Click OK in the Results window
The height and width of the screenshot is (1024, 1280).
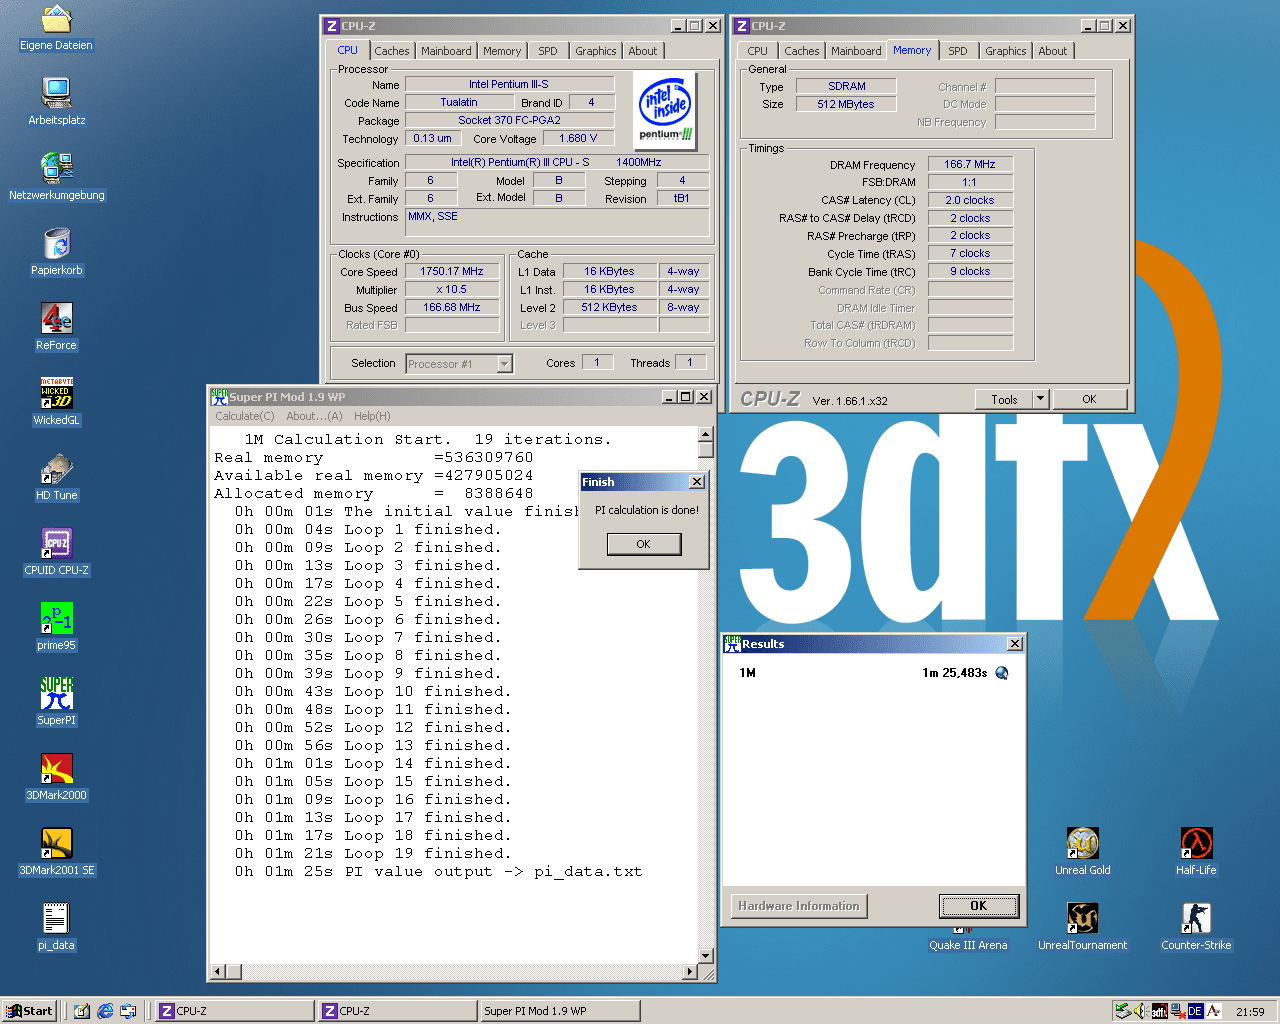(x=979, y=906)
